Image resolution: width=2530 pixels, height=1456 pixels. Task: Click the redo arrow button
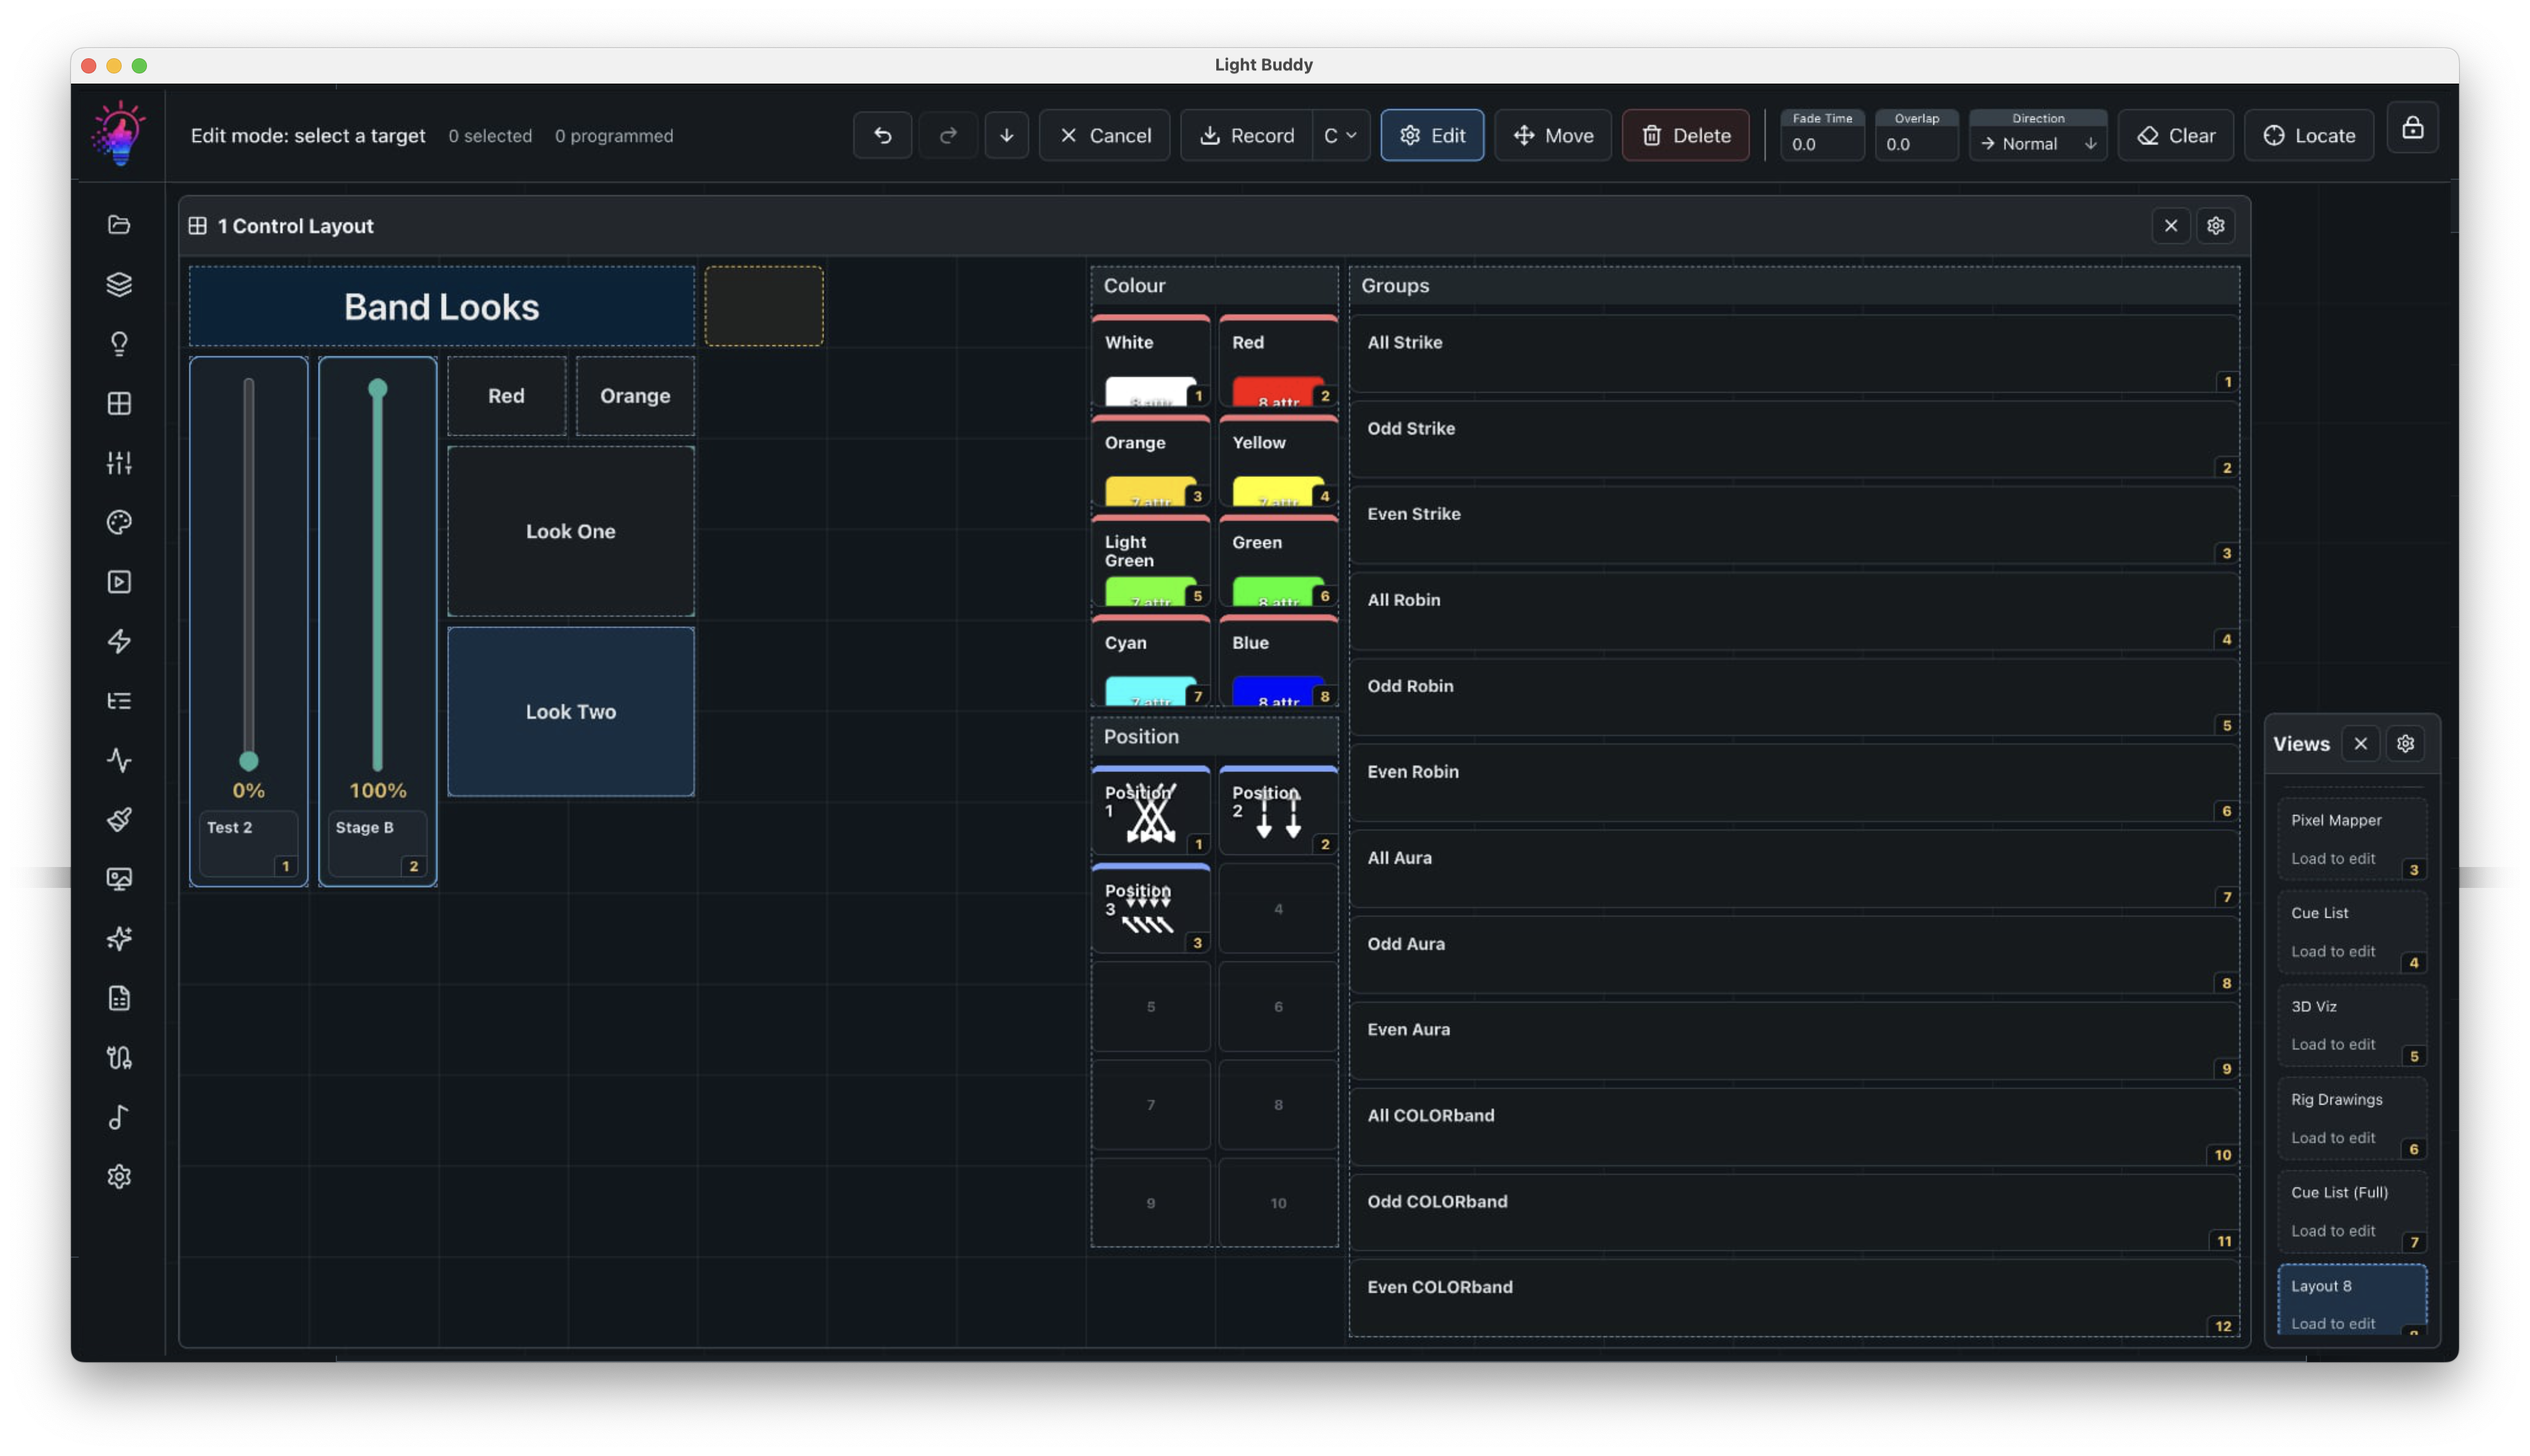coord(948,135)
